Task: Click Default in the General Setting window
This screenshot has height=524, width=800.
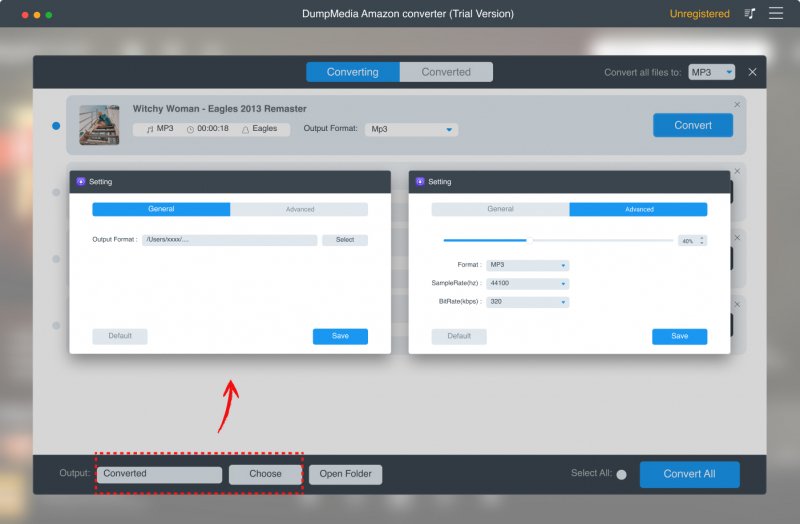Action: [120, 336]
